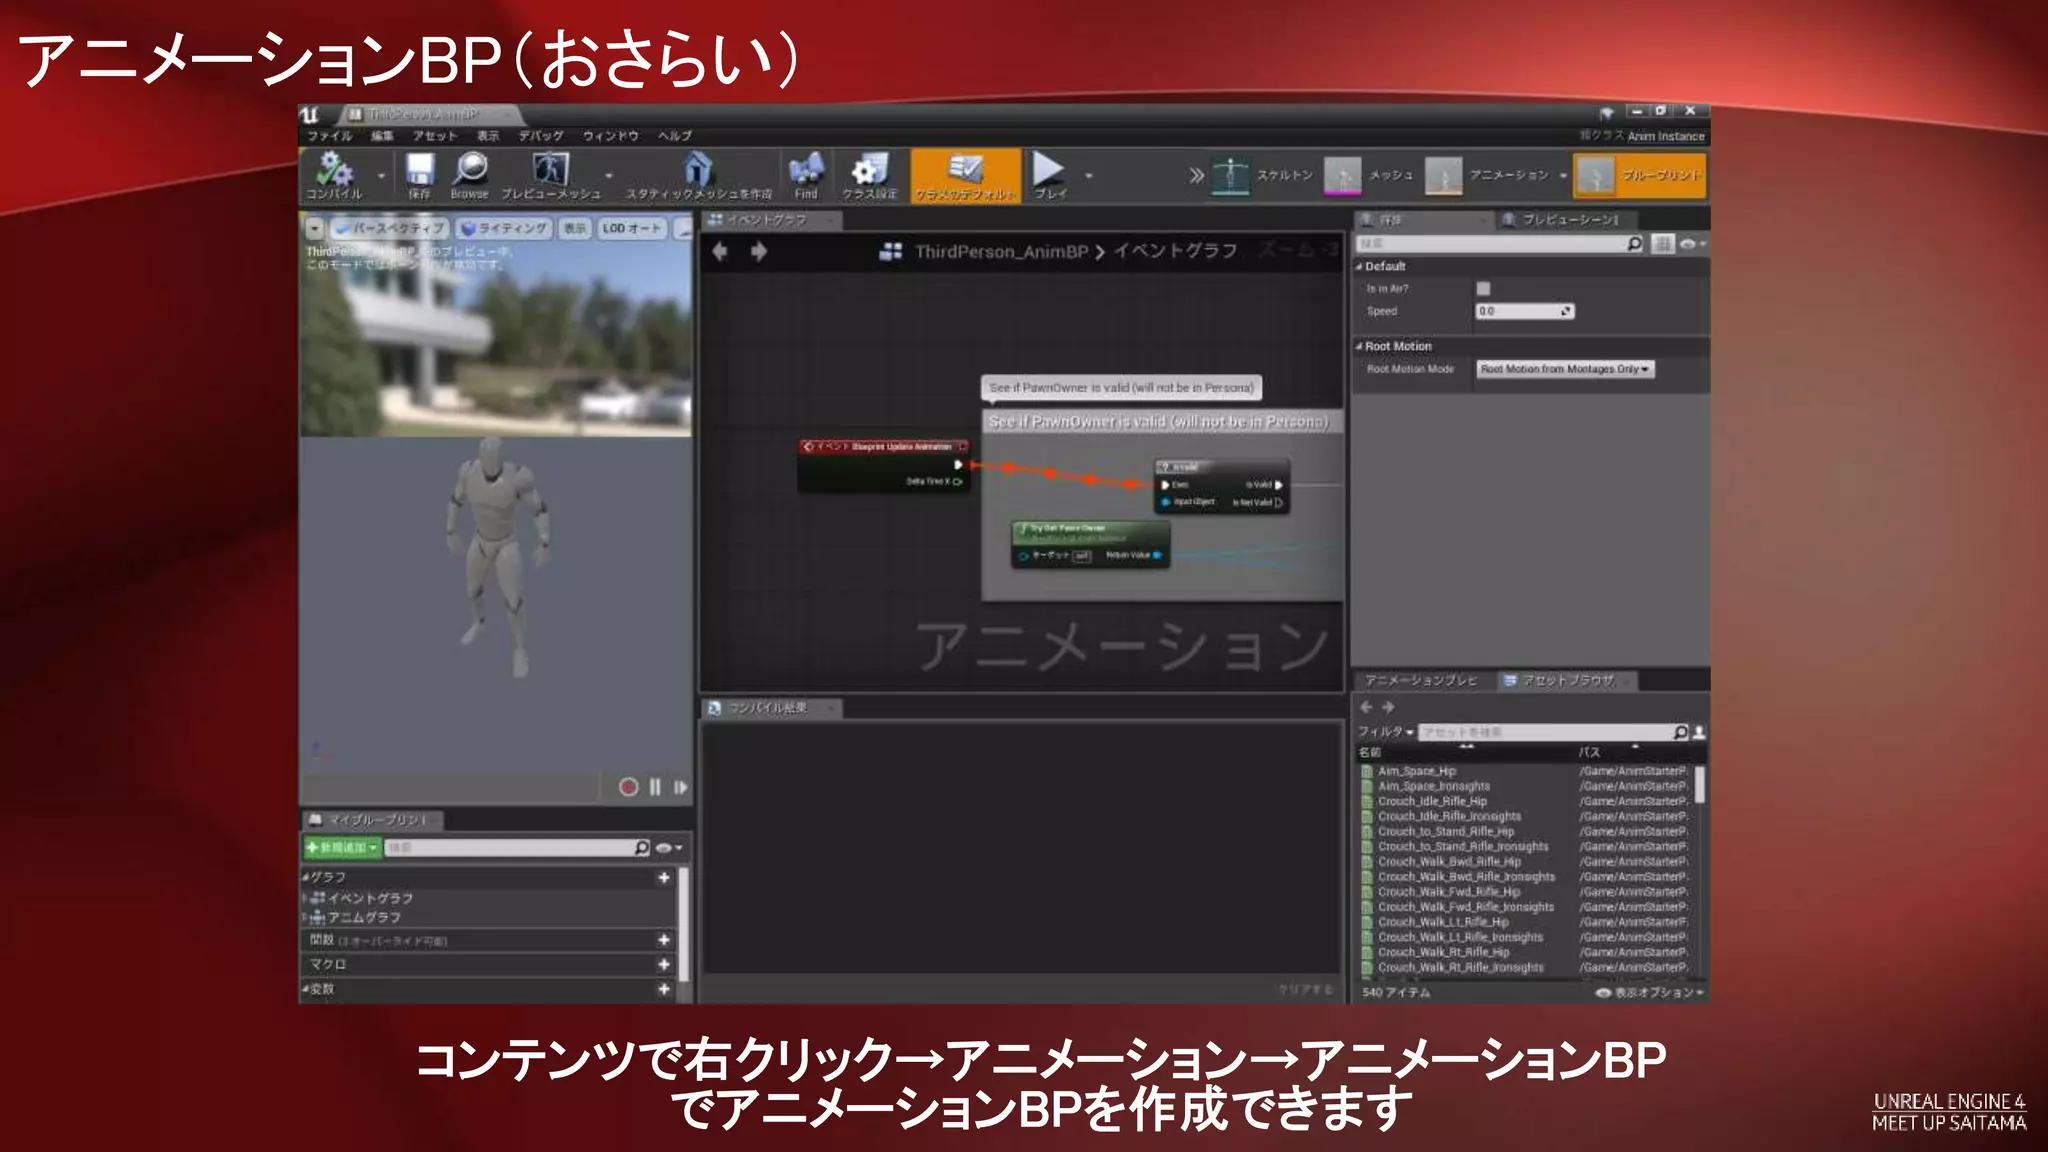Navigate forward in graph history
Viewport: 2048px width, 1152px height.
tap(759, 252)
